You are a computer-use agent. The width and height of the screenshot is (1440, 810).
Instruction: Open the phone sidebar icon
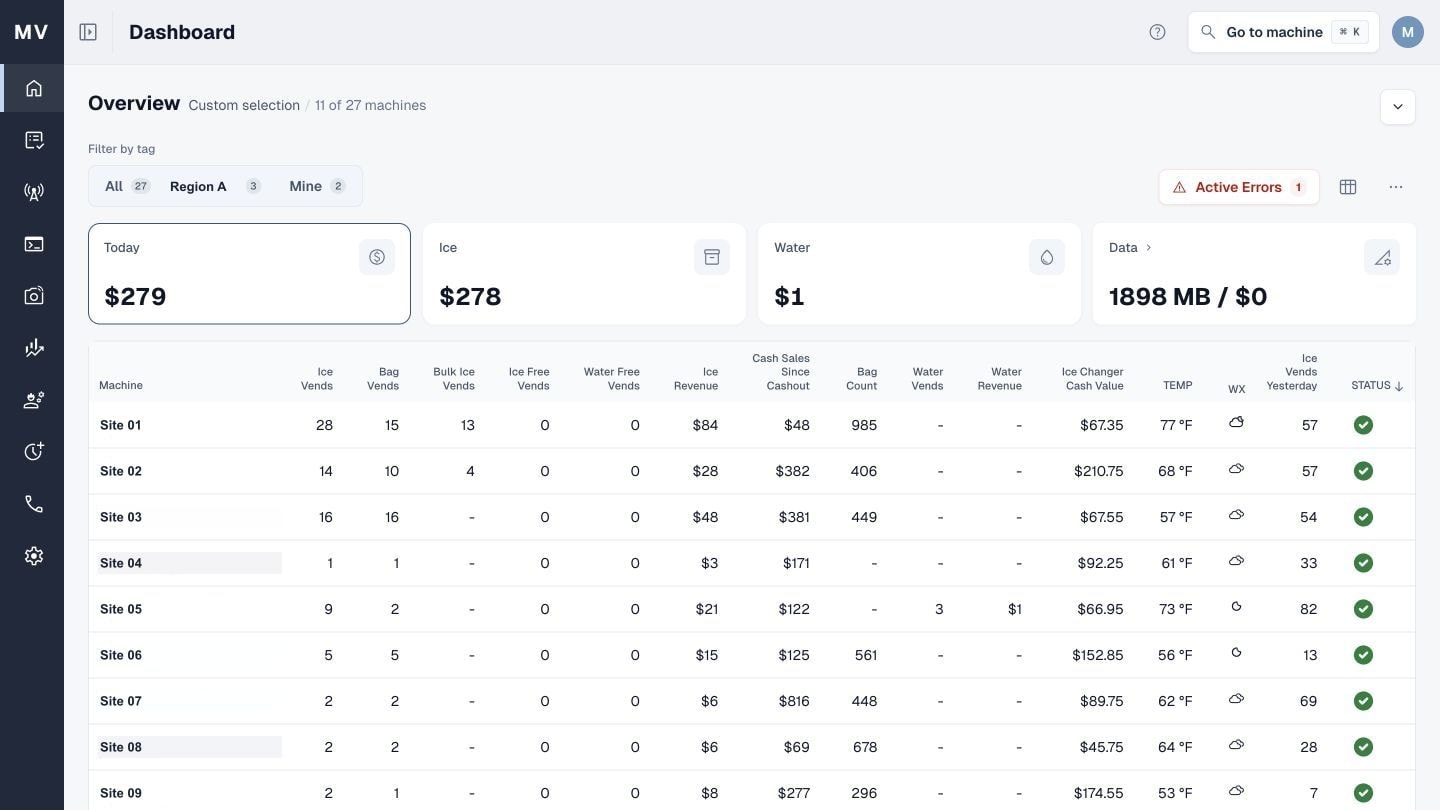[x=34, y=504]
